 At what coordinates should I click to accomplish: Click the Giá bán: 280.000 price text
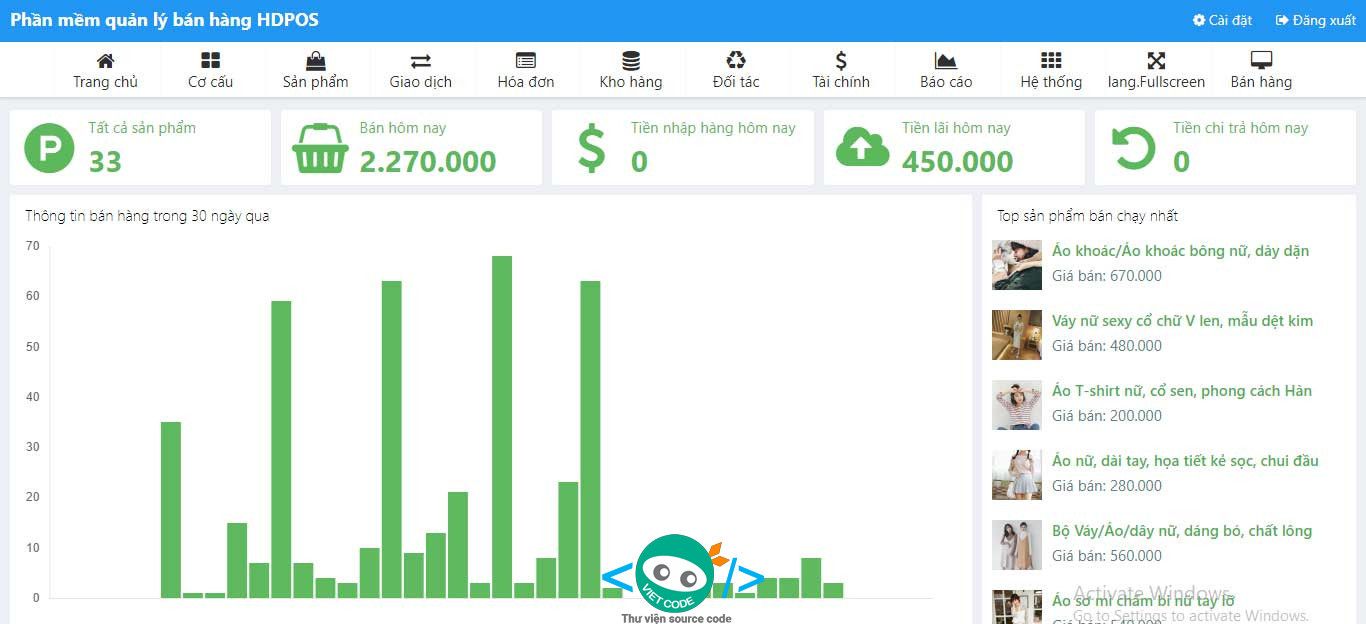pos(1107,486)
